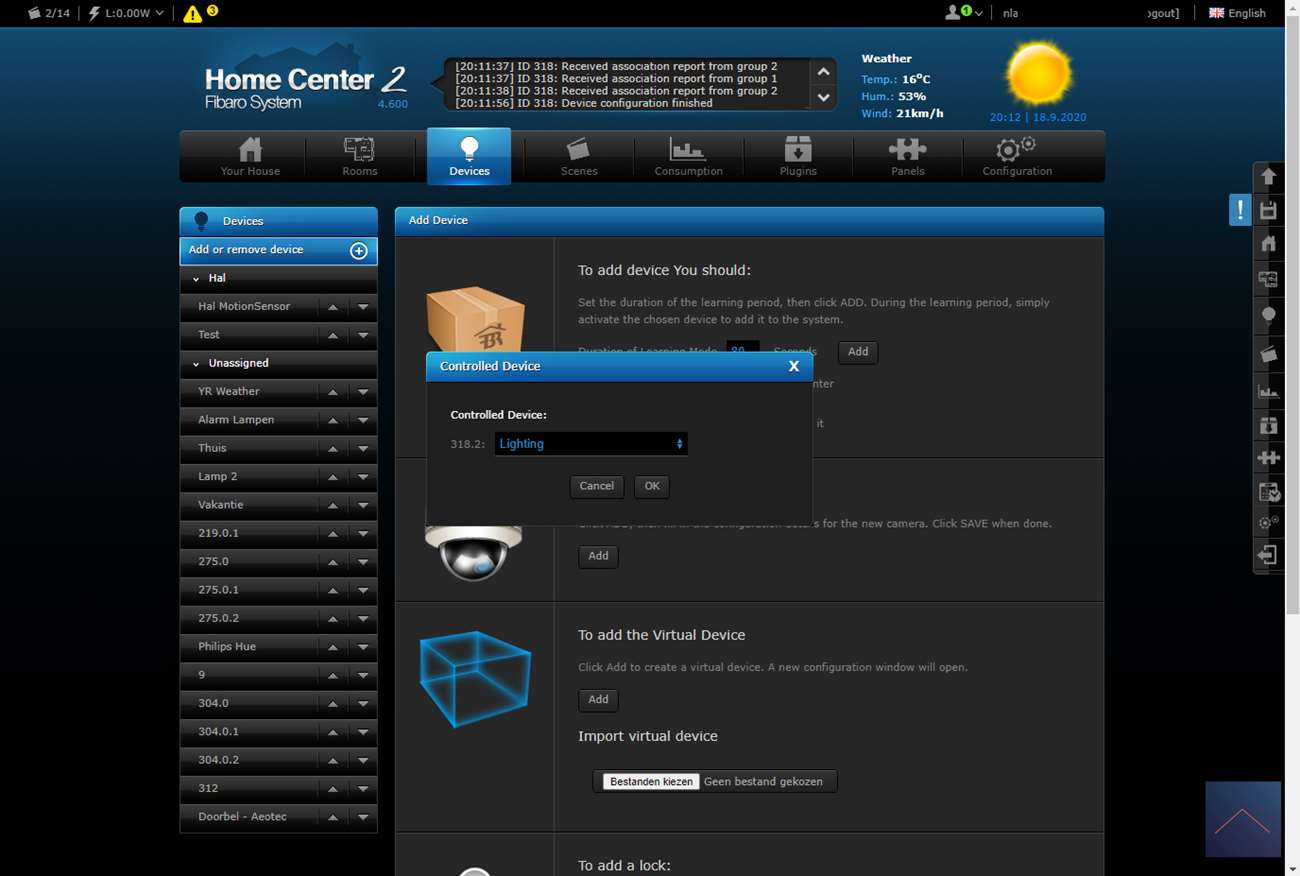Open the Panels puzzle section
1300x876 pixels.
[907, 156]
